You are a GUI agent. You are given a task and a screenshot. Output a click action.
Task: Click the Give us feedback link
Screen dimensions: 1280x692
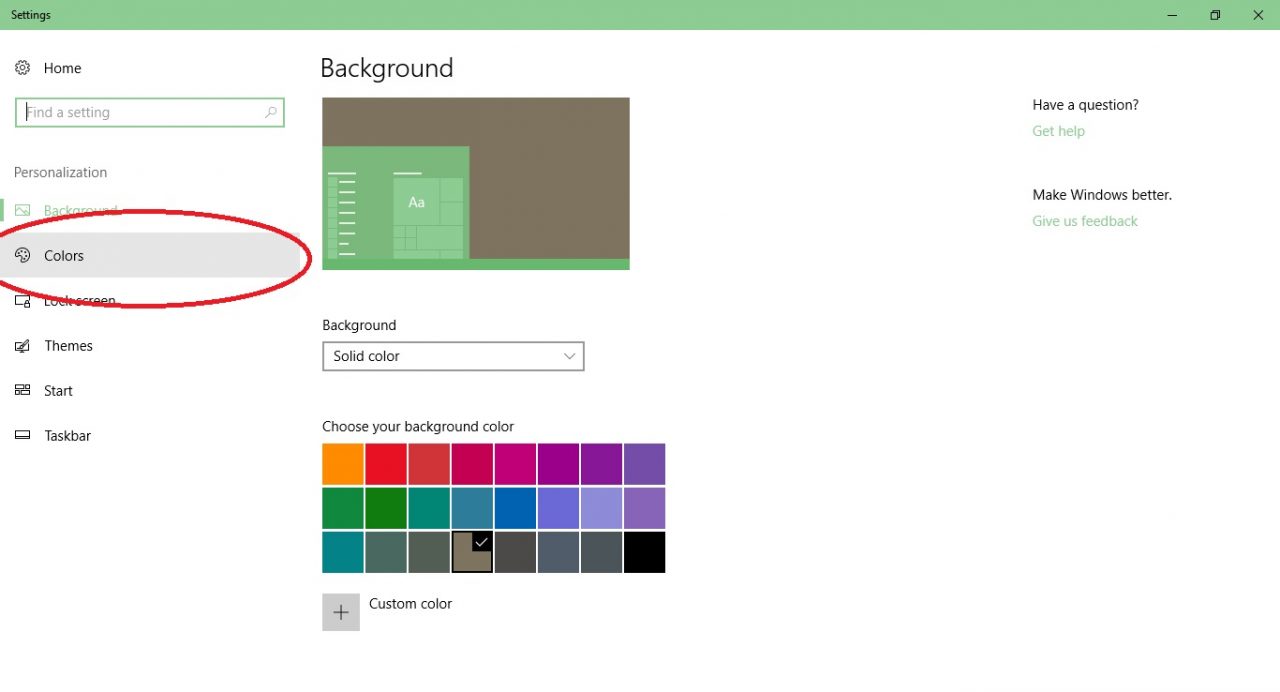[1085, 221]
